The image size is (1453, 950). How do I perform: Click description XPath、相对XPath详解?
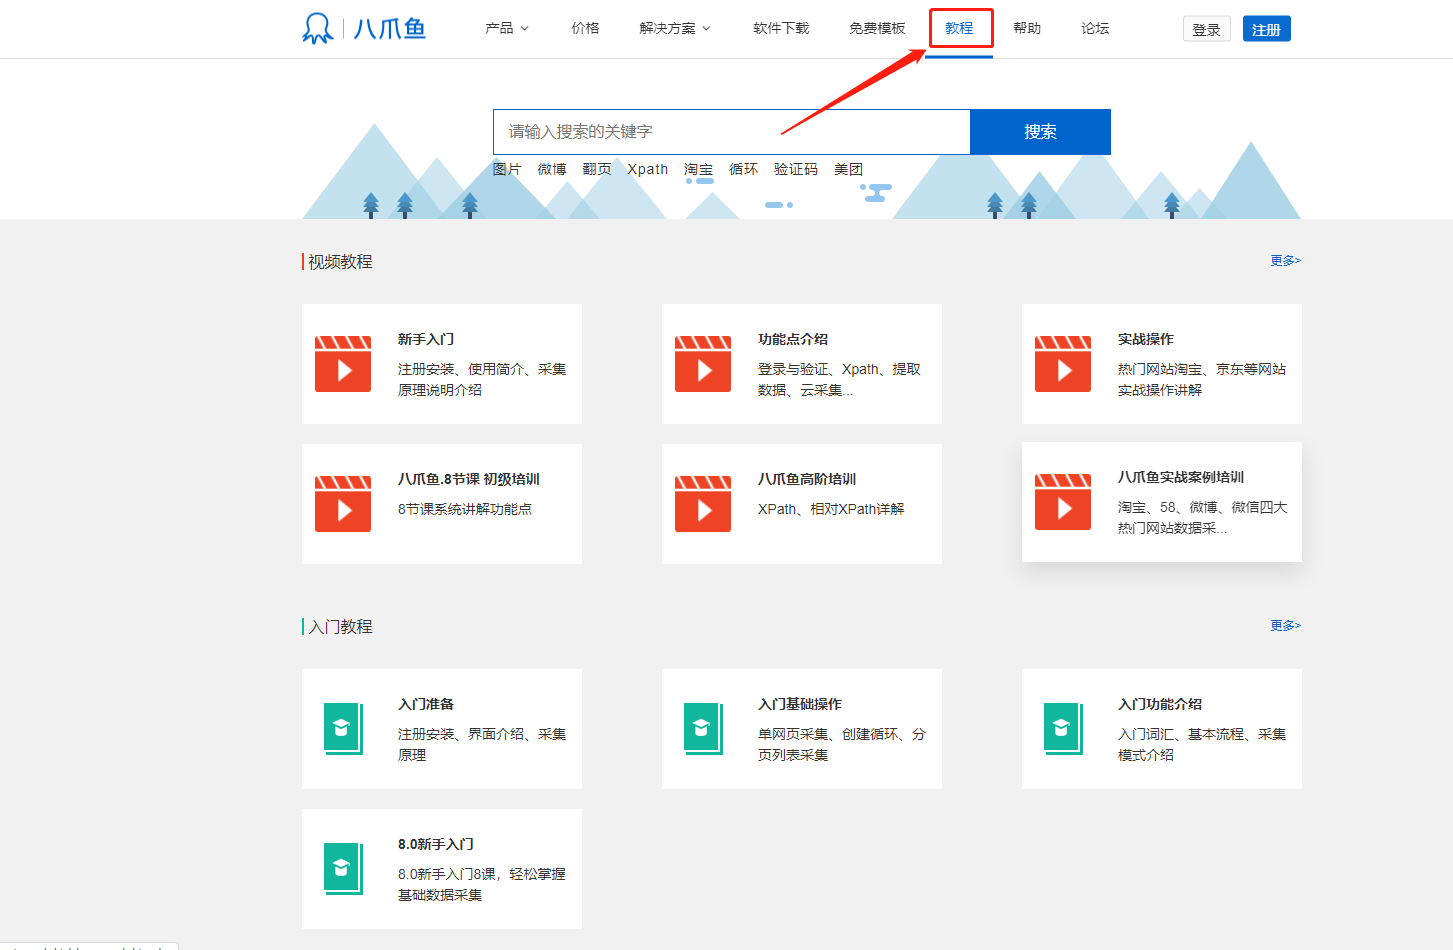(x=831, y=509)
